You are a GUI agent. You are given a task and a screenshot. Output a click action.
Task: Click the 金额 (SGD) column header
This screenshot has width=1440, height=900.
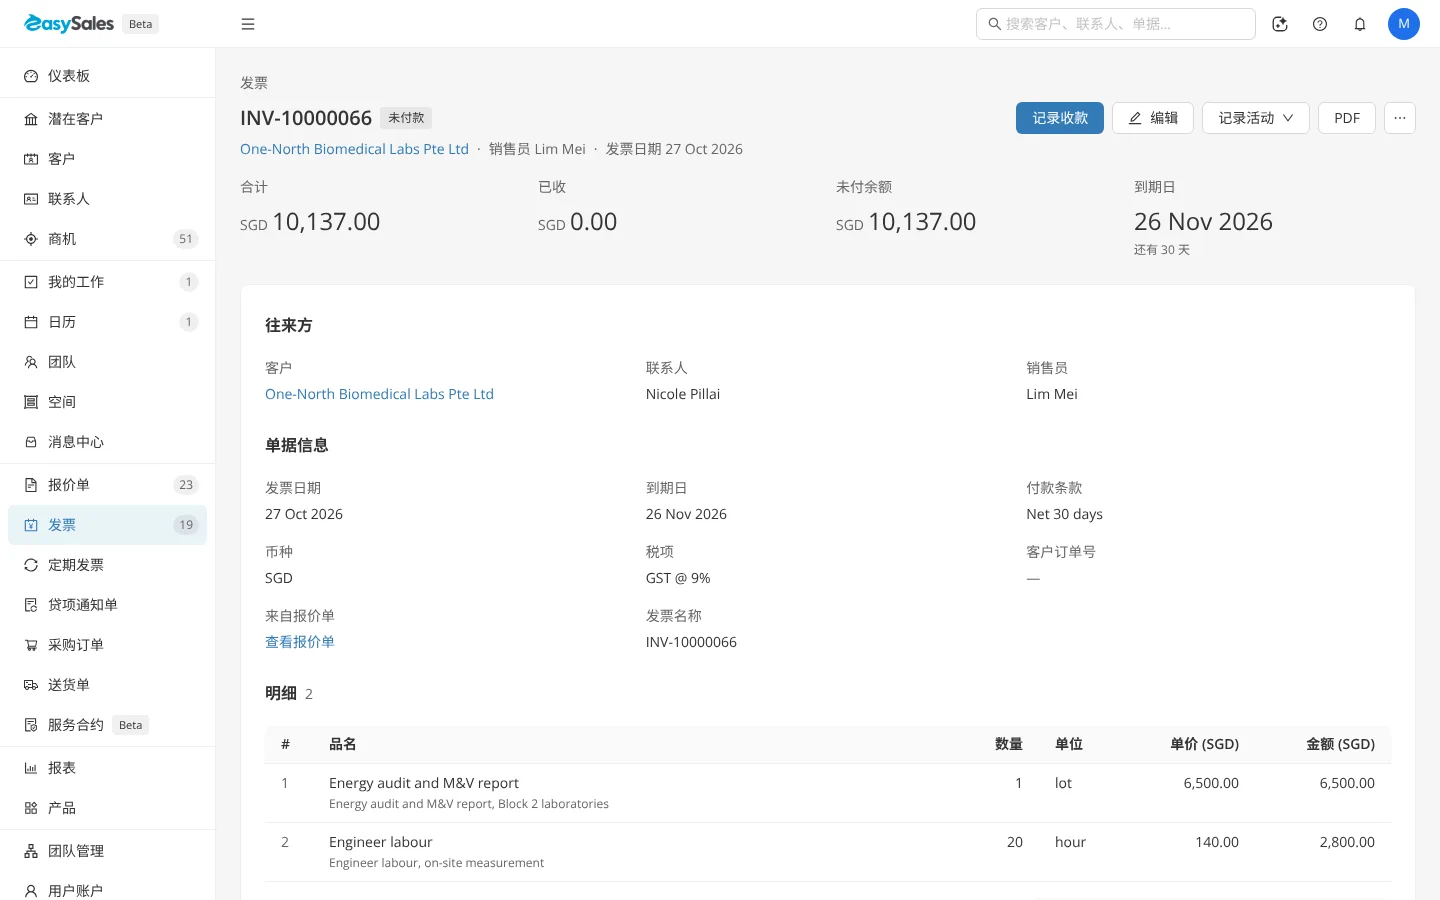1340,744
